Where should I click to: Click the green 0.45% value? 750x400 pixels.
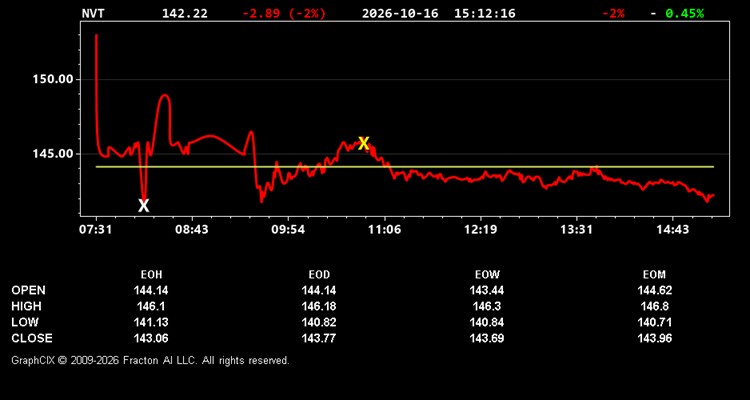point(684,13)
